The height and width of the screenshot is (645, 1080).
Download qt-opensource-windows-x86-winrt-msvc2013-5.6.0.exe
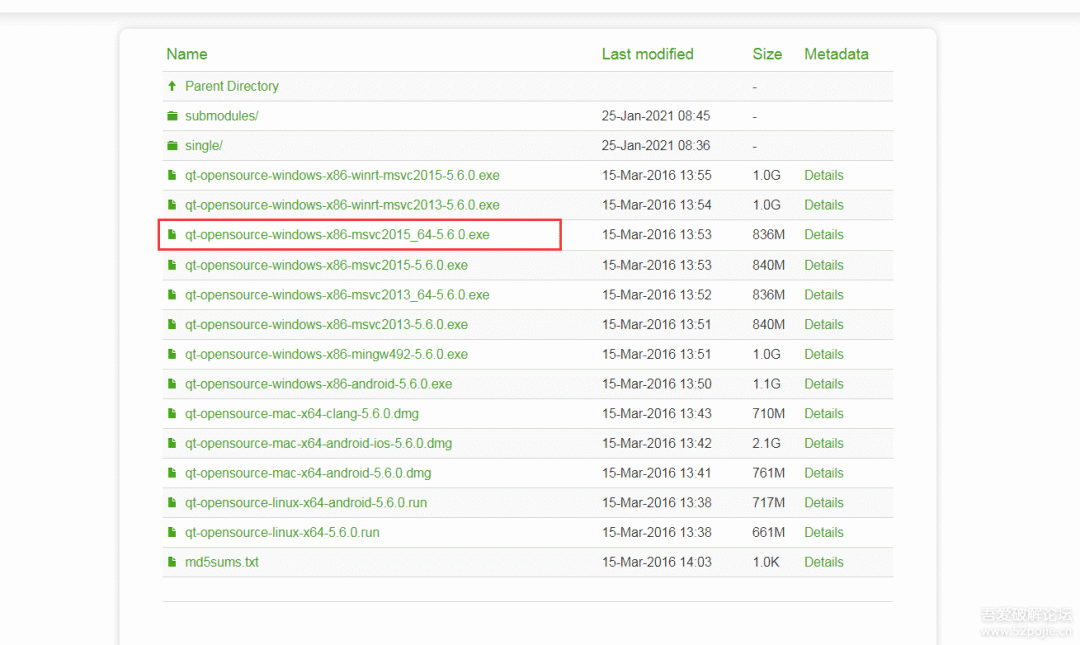click(342, 205)
